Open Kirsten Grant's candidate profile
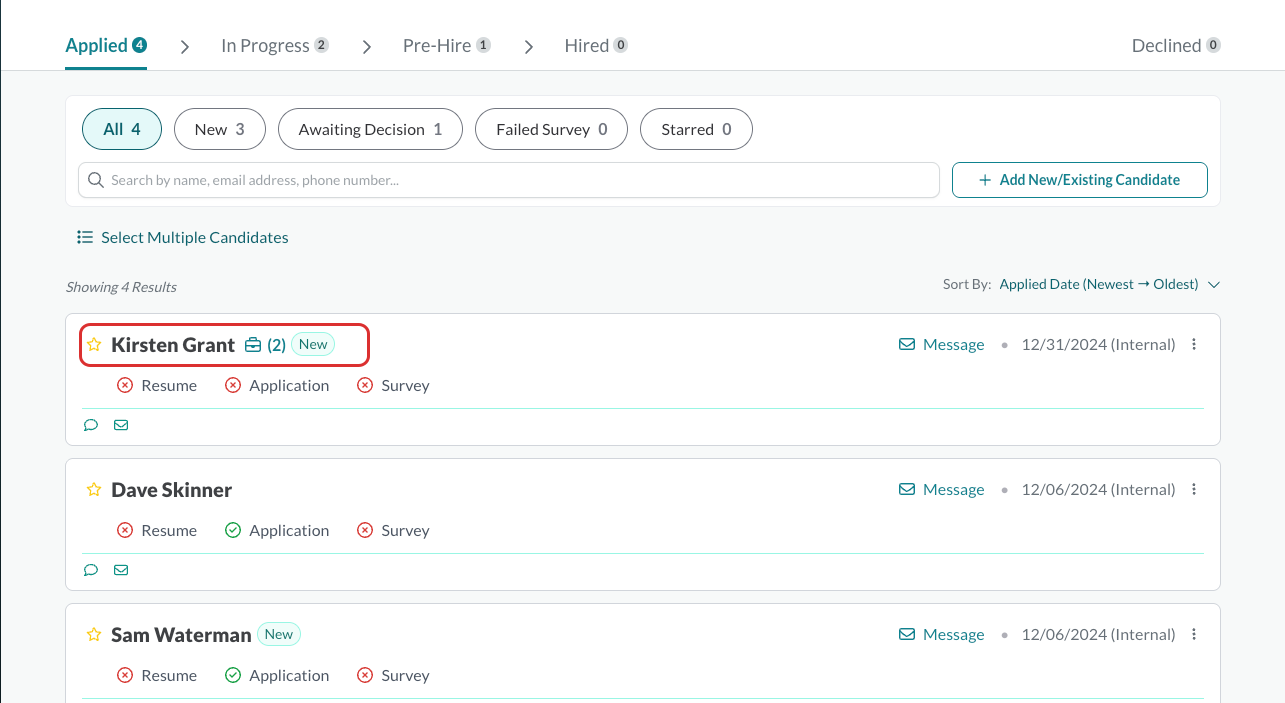Screen dimensions: 1285x703 point(173,345)
